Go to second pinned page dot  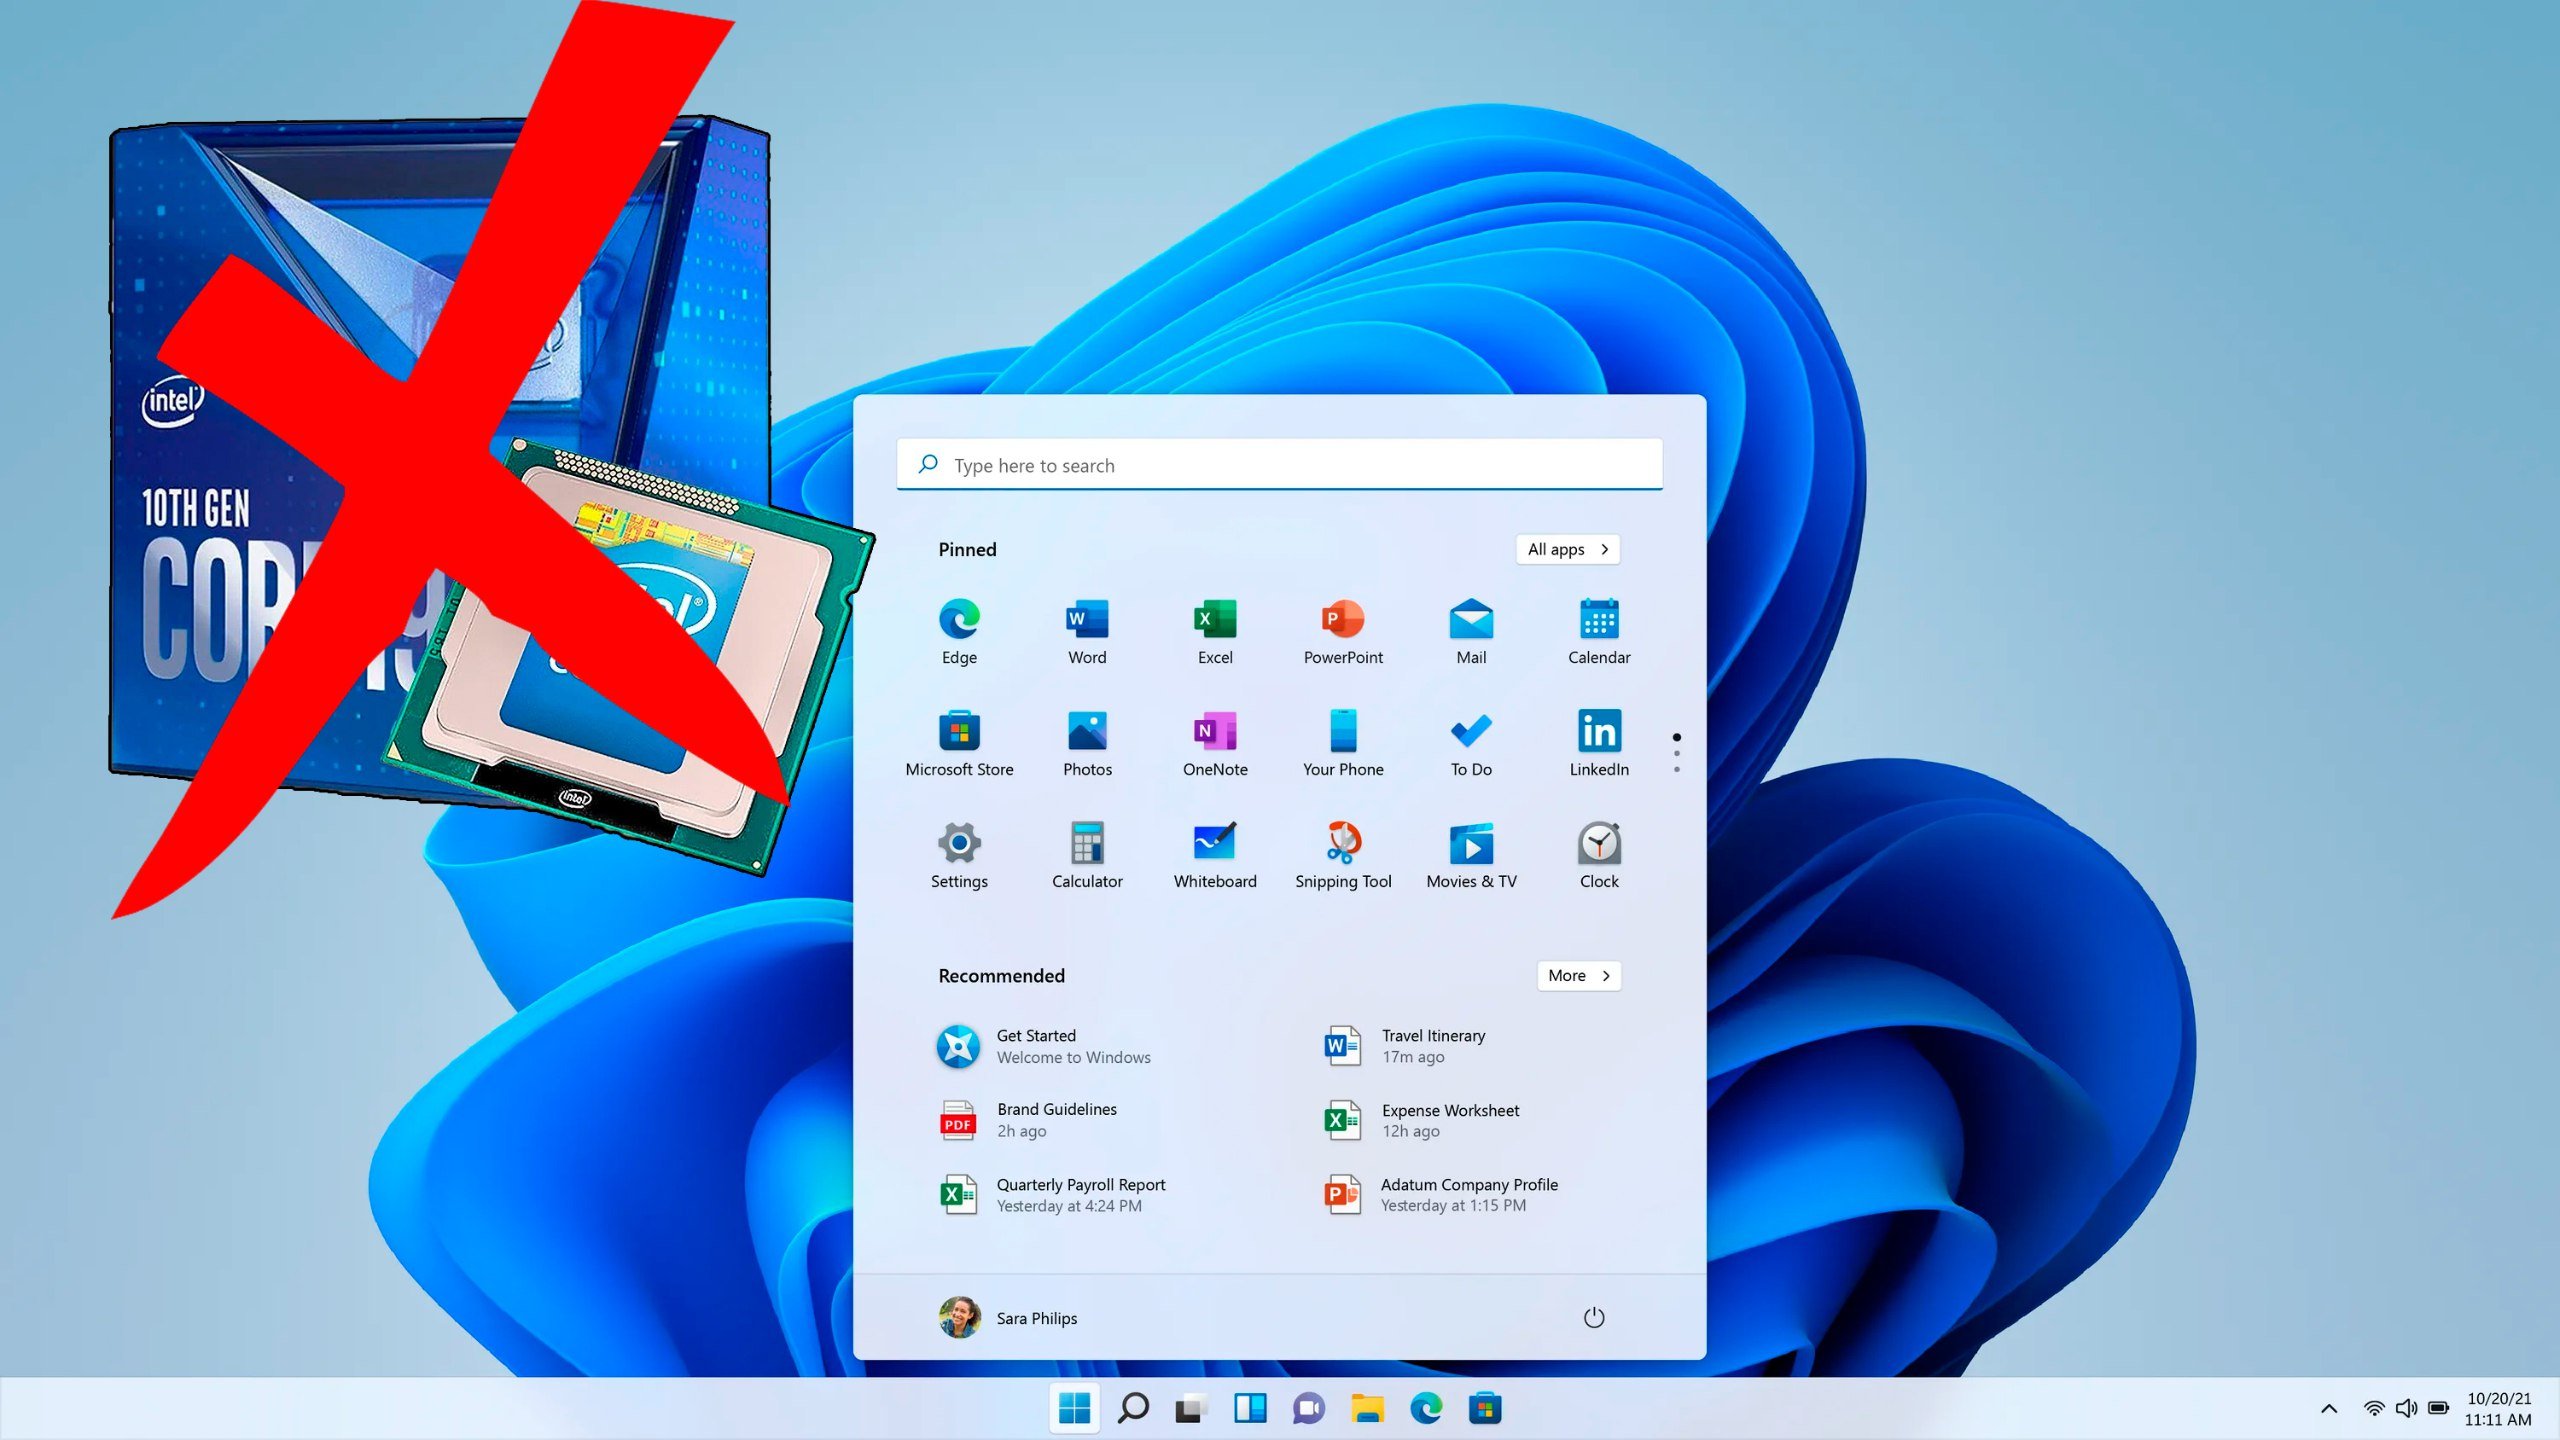1677,753
